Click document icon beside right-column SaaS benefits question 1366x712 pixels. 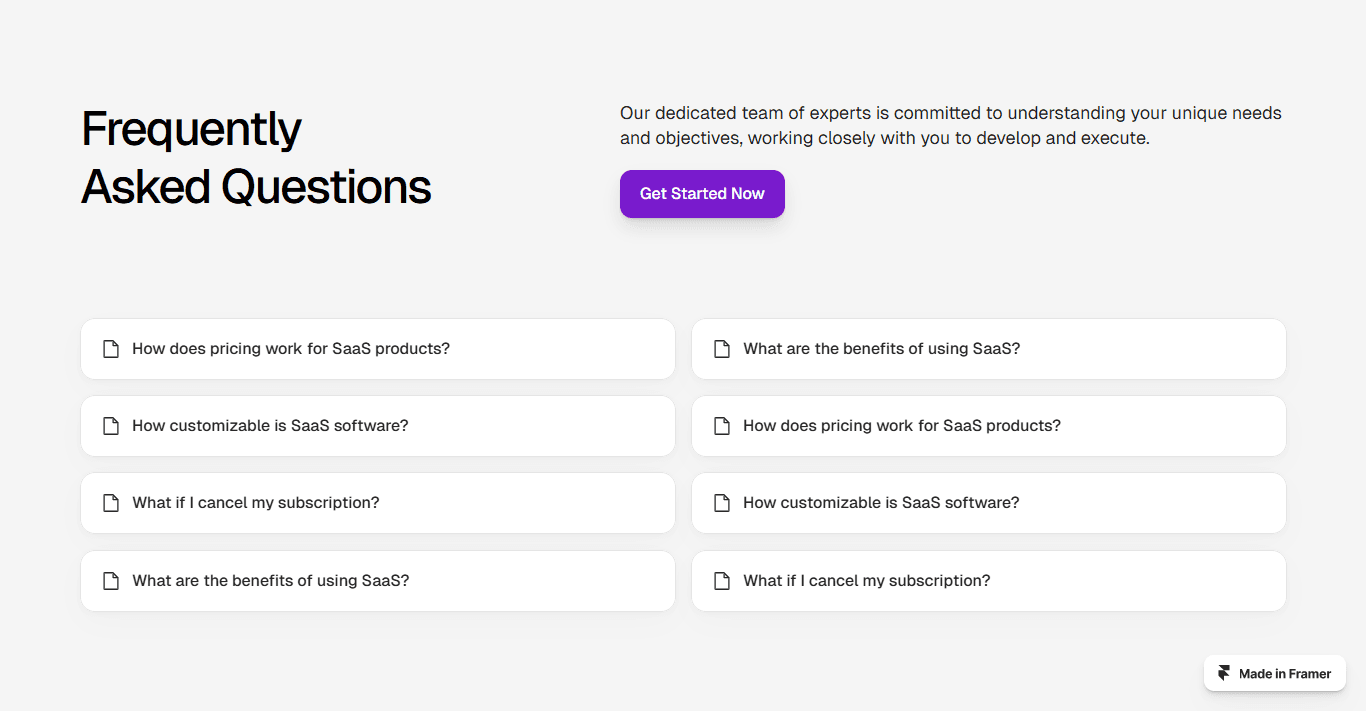click(x=722, y=349)
